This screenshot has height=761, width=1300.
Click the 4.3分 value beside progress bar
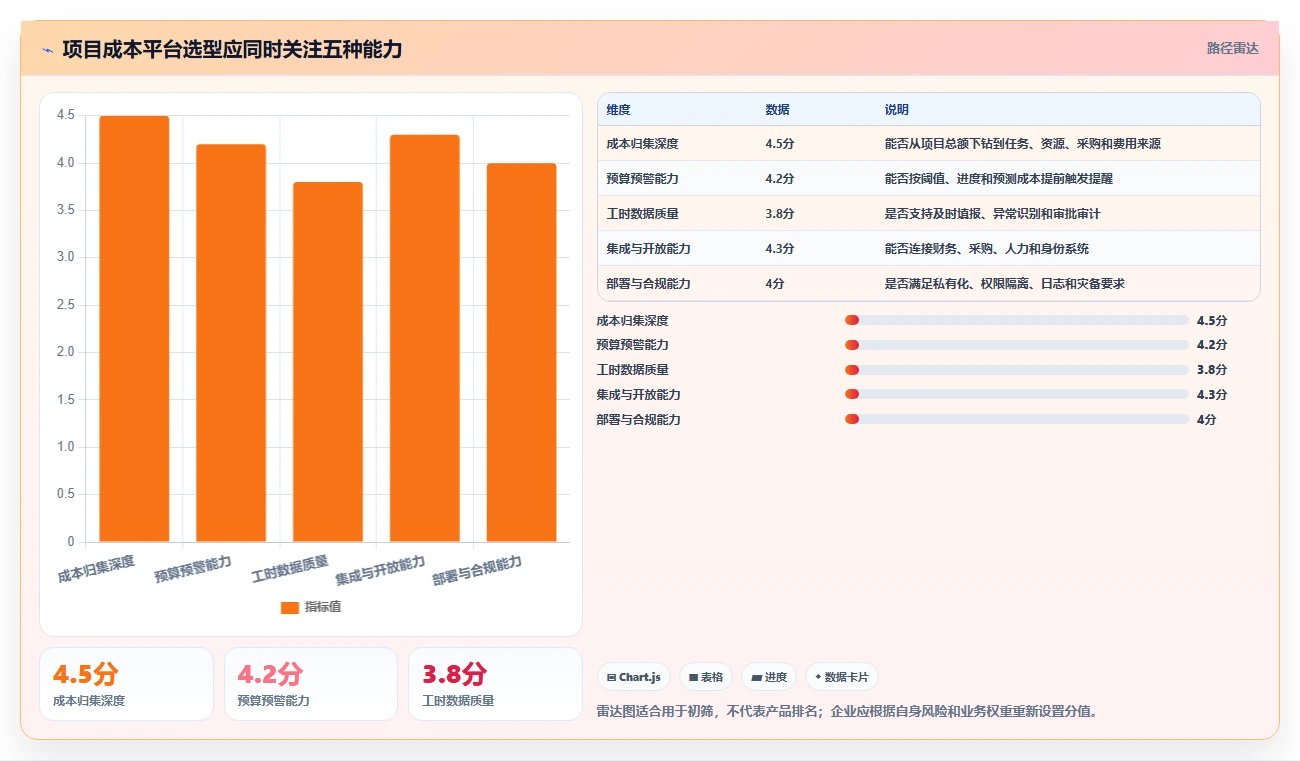(x=1211, y=395)
